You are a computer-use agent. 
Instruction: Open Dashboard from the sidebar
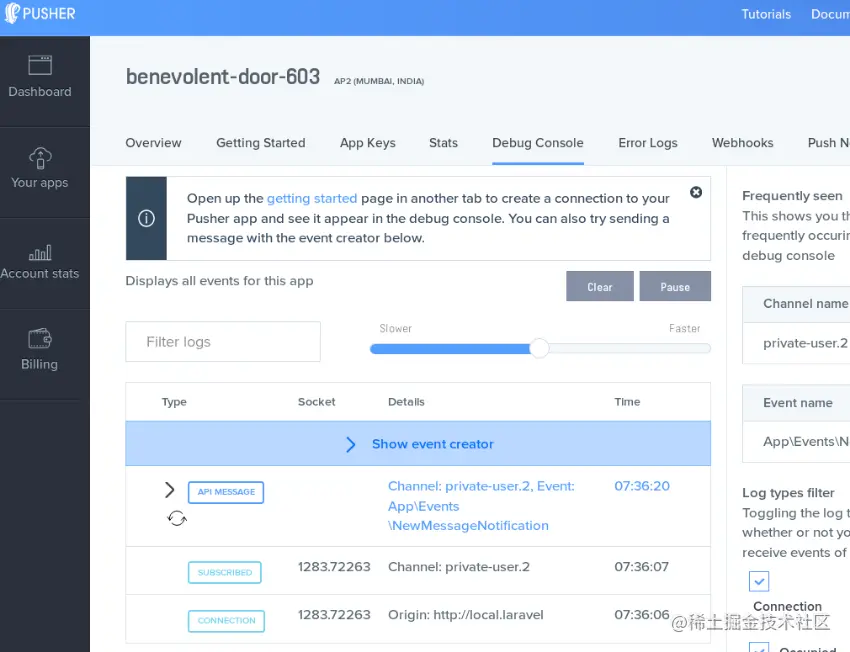tap(40, 76)
